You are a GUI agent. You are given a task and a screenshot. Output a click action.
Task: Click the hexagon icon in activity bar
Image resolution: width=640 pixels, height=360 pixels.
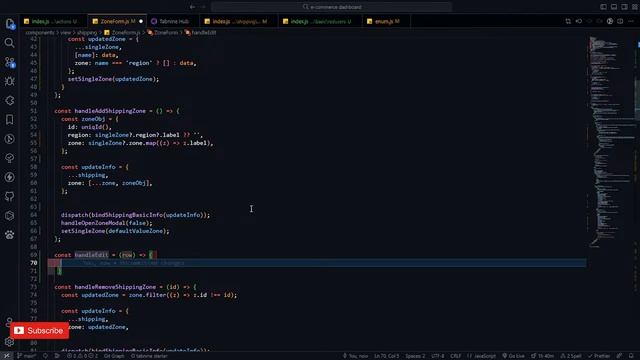tap(9, 216)
